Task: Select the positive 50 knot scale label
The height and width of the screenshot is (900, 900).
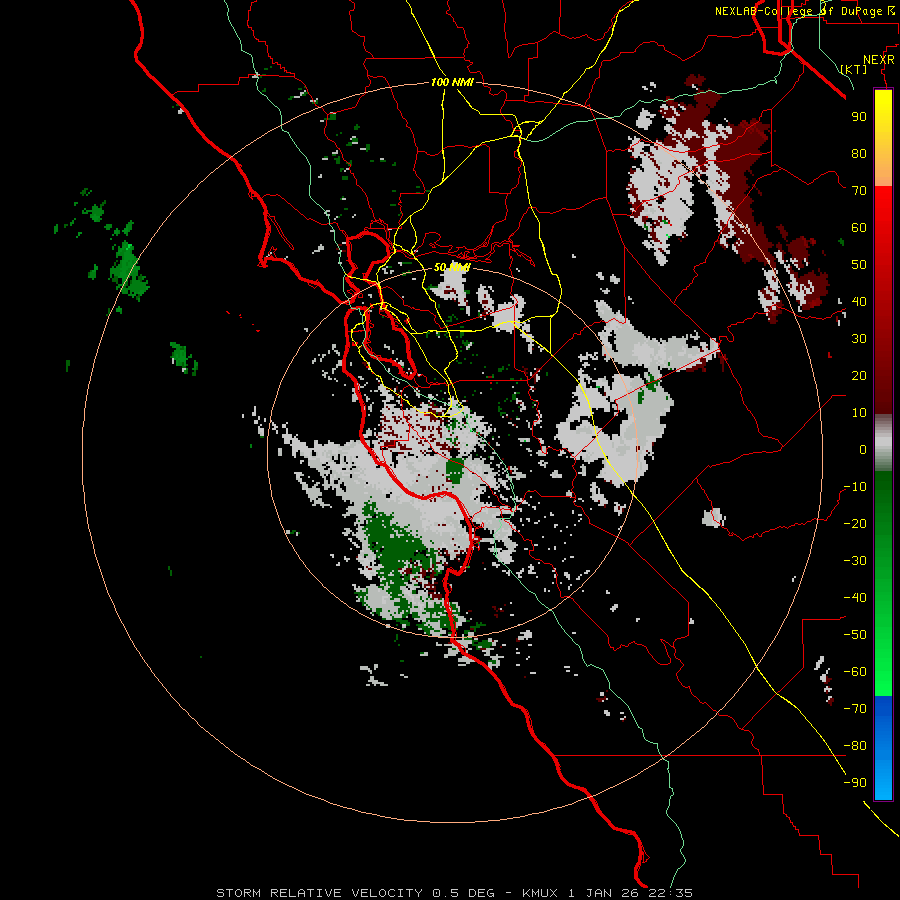Action: [x=859, y=265]
